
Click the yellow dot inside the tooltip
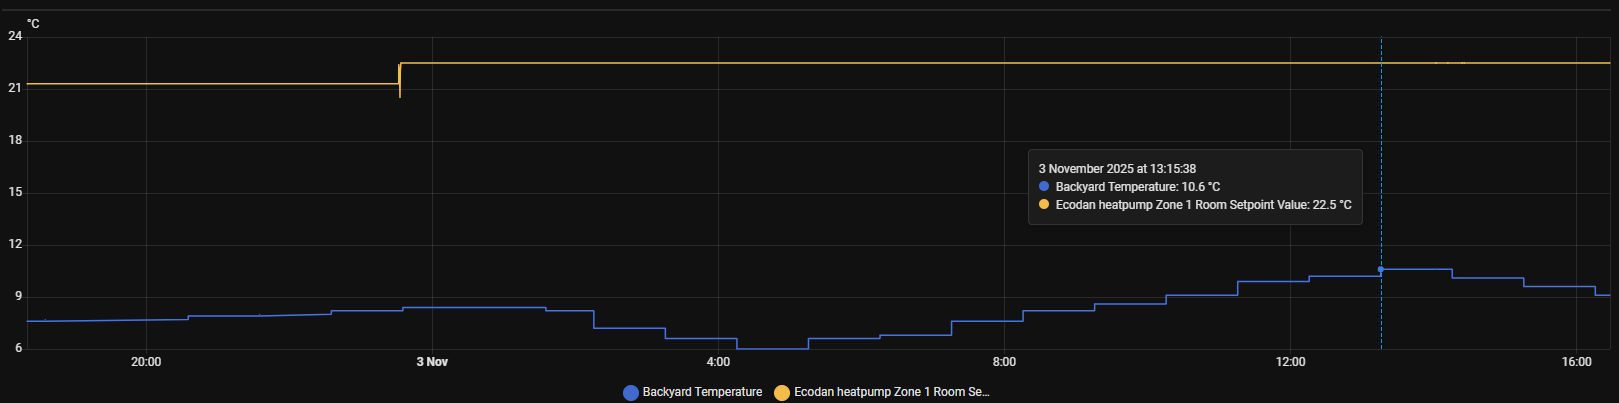click(1044, 205)
